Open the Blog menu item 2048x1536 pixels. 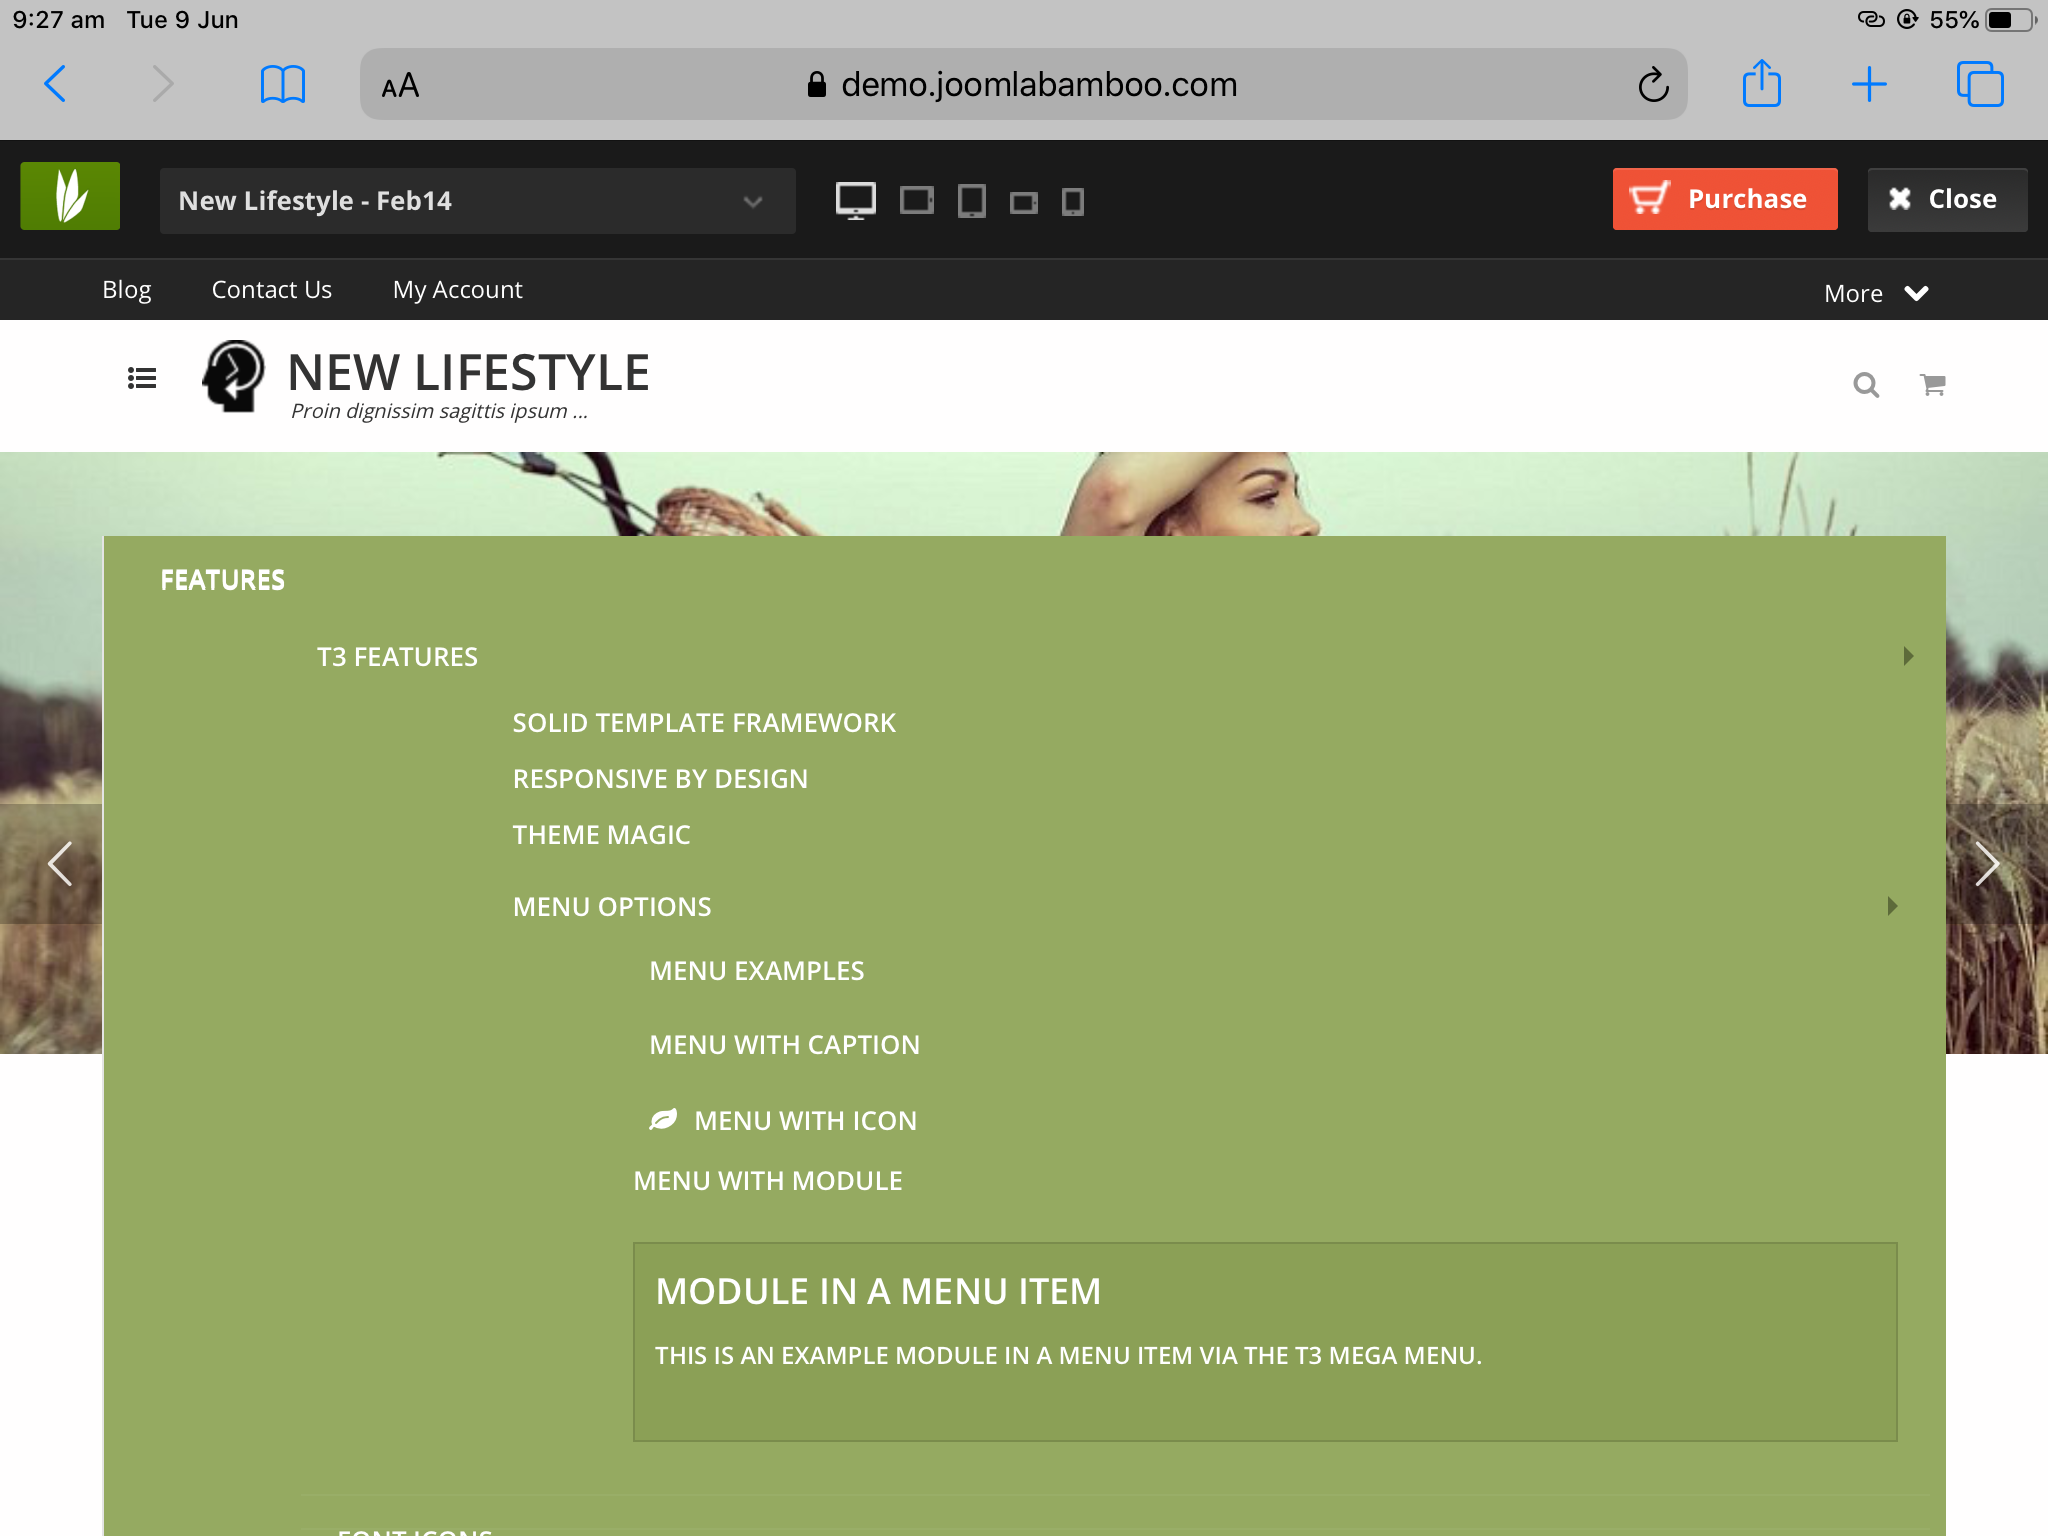tap(127, 290)
